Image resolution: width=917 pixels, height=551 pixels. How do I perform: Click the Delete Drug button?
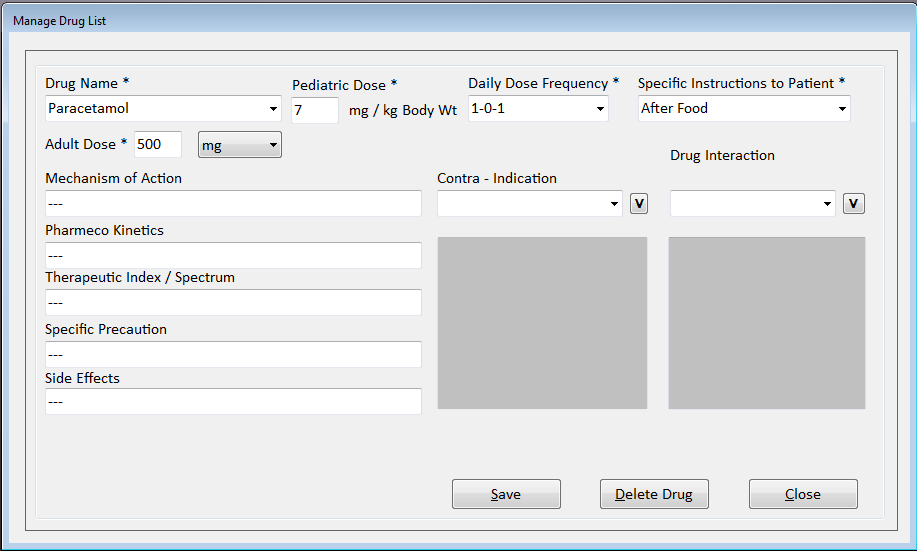(654, 494)
